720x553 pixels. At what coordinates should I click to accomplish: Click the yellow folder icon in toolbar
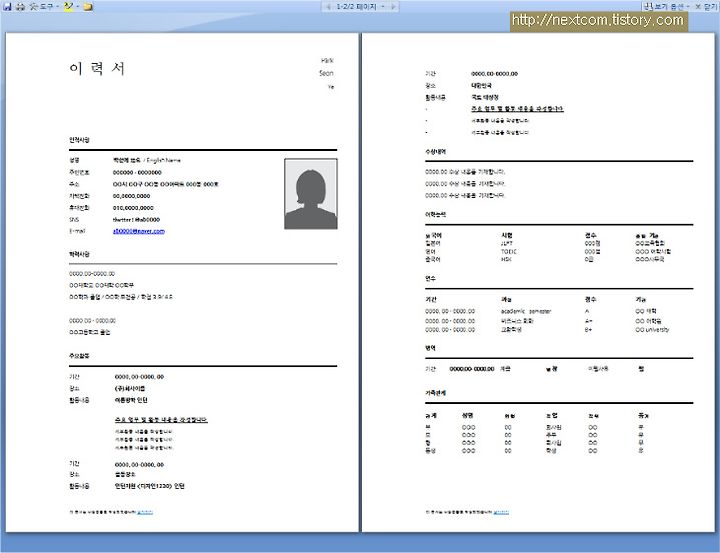[x=88, y=6]
